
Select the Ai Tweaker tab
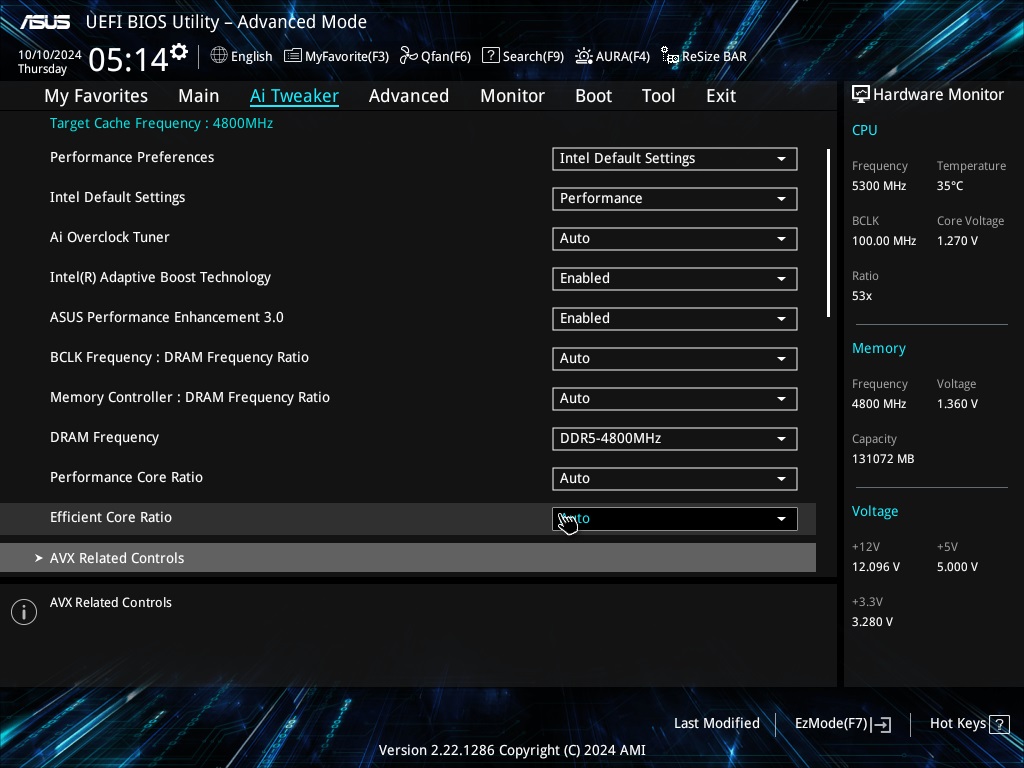(294, 95)
